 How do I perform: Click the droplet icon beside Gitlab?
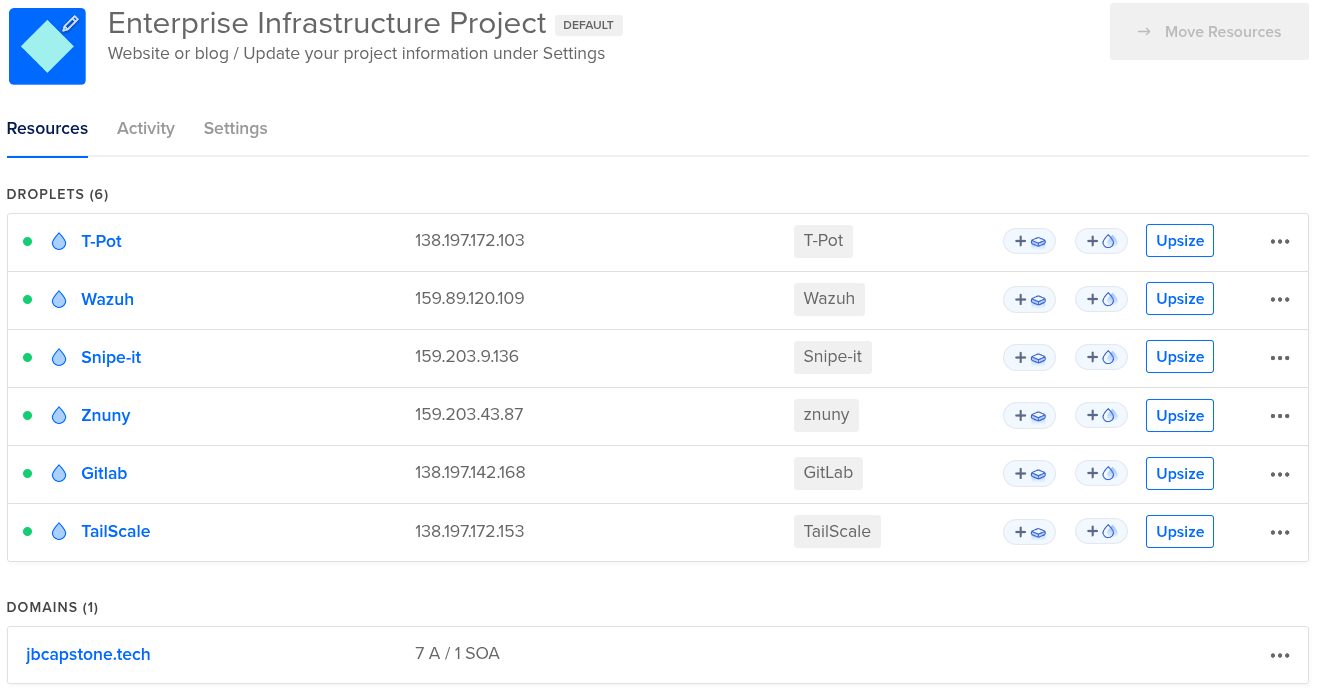59,473
